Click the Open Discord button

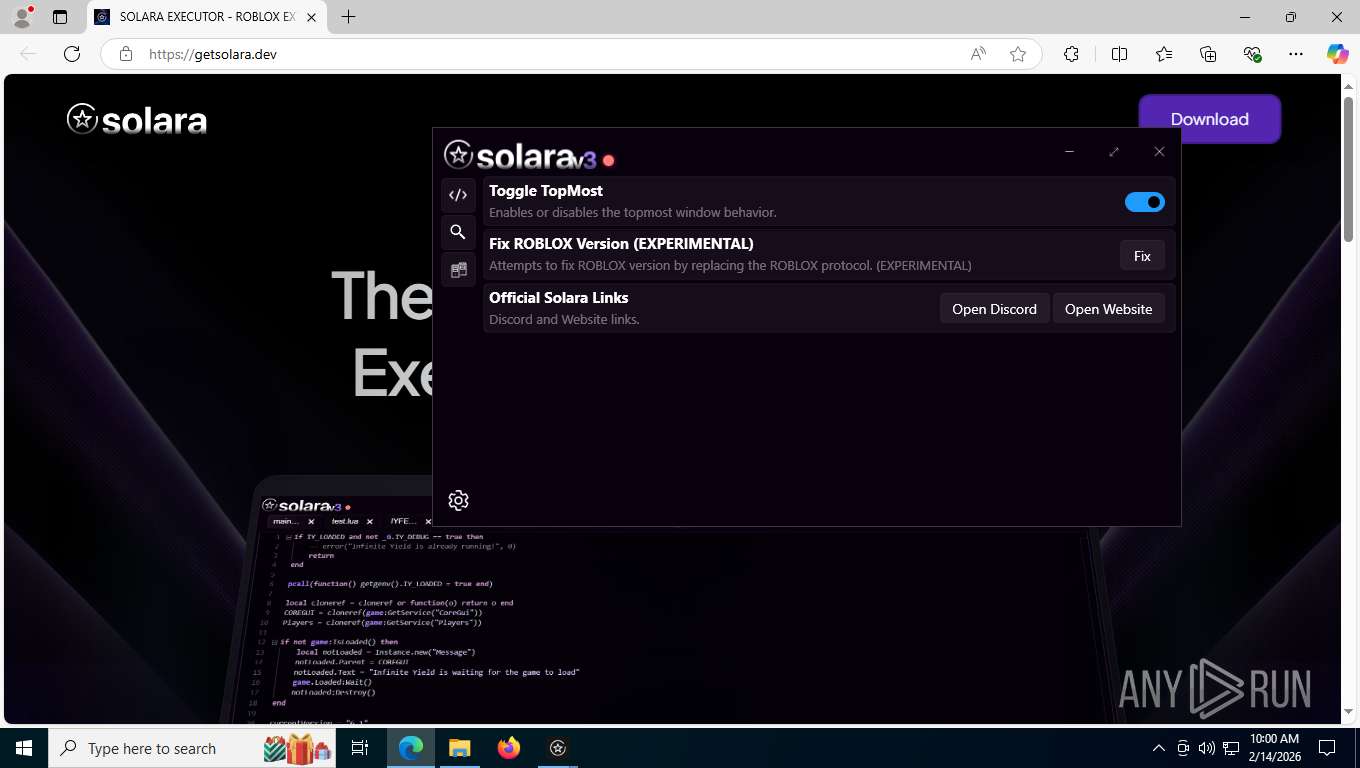[x=994, y=309]
